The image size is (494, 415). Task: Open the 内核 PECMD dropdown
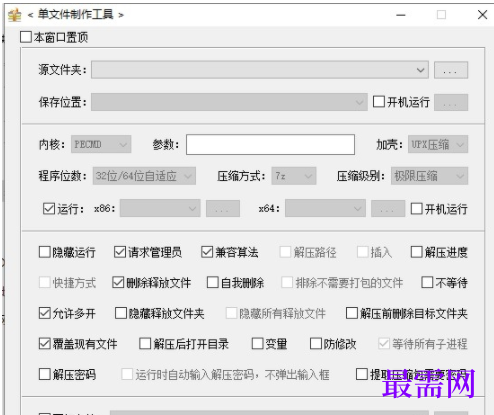tap(101, 144)
